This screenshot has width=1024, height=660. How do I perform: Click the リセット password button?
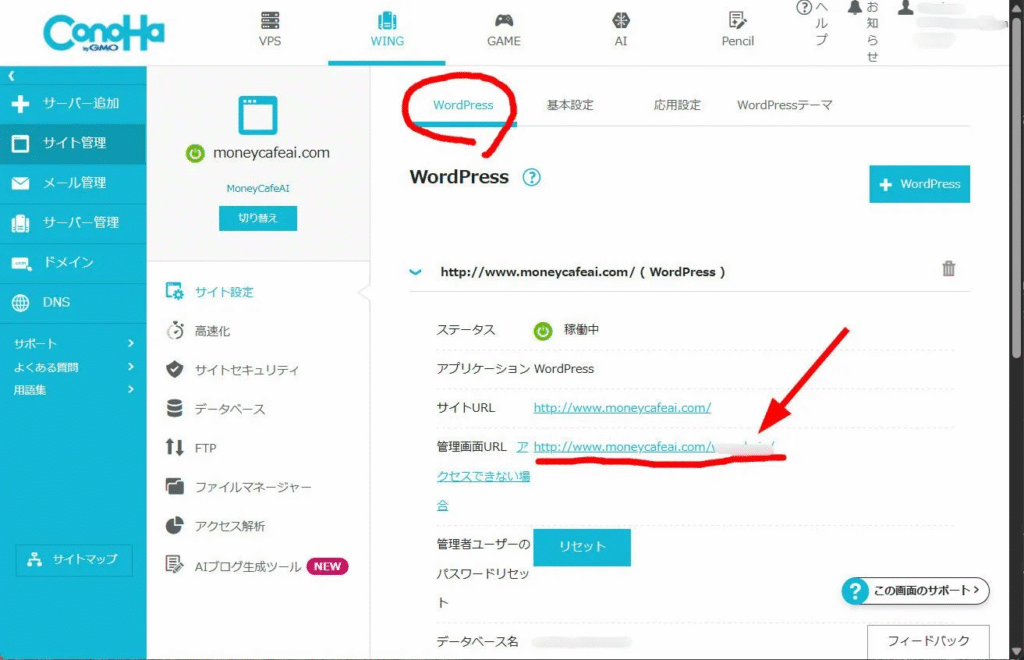point(582,547)
